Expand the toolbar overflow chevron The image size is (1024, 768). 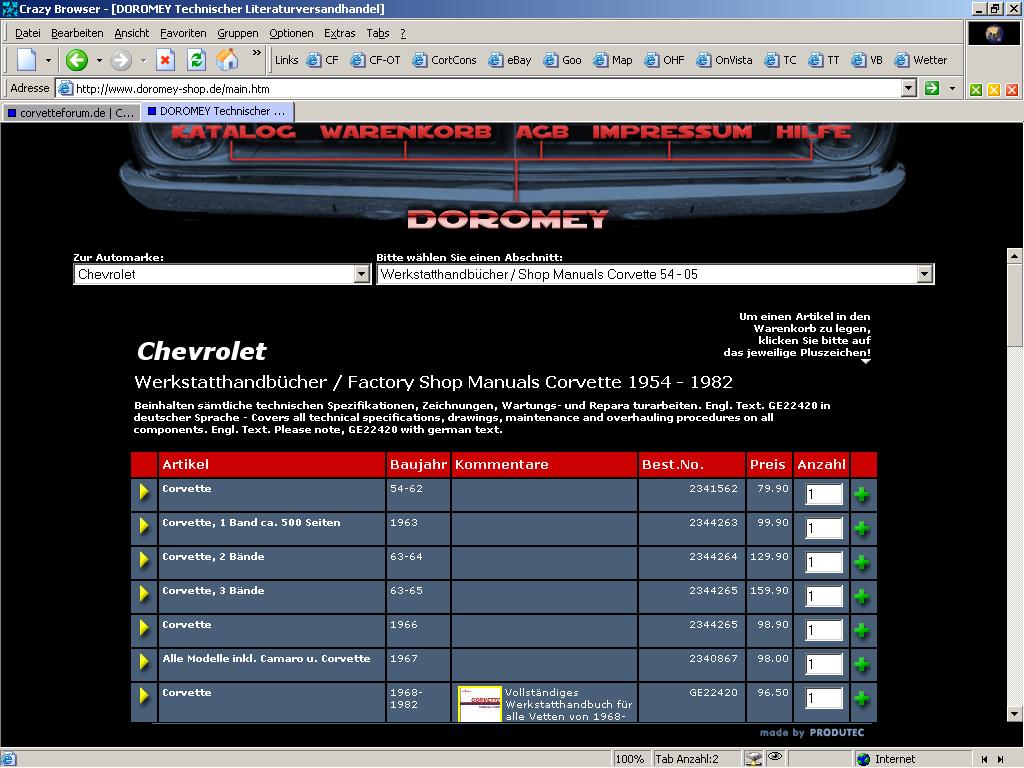(x=257, y=53)
